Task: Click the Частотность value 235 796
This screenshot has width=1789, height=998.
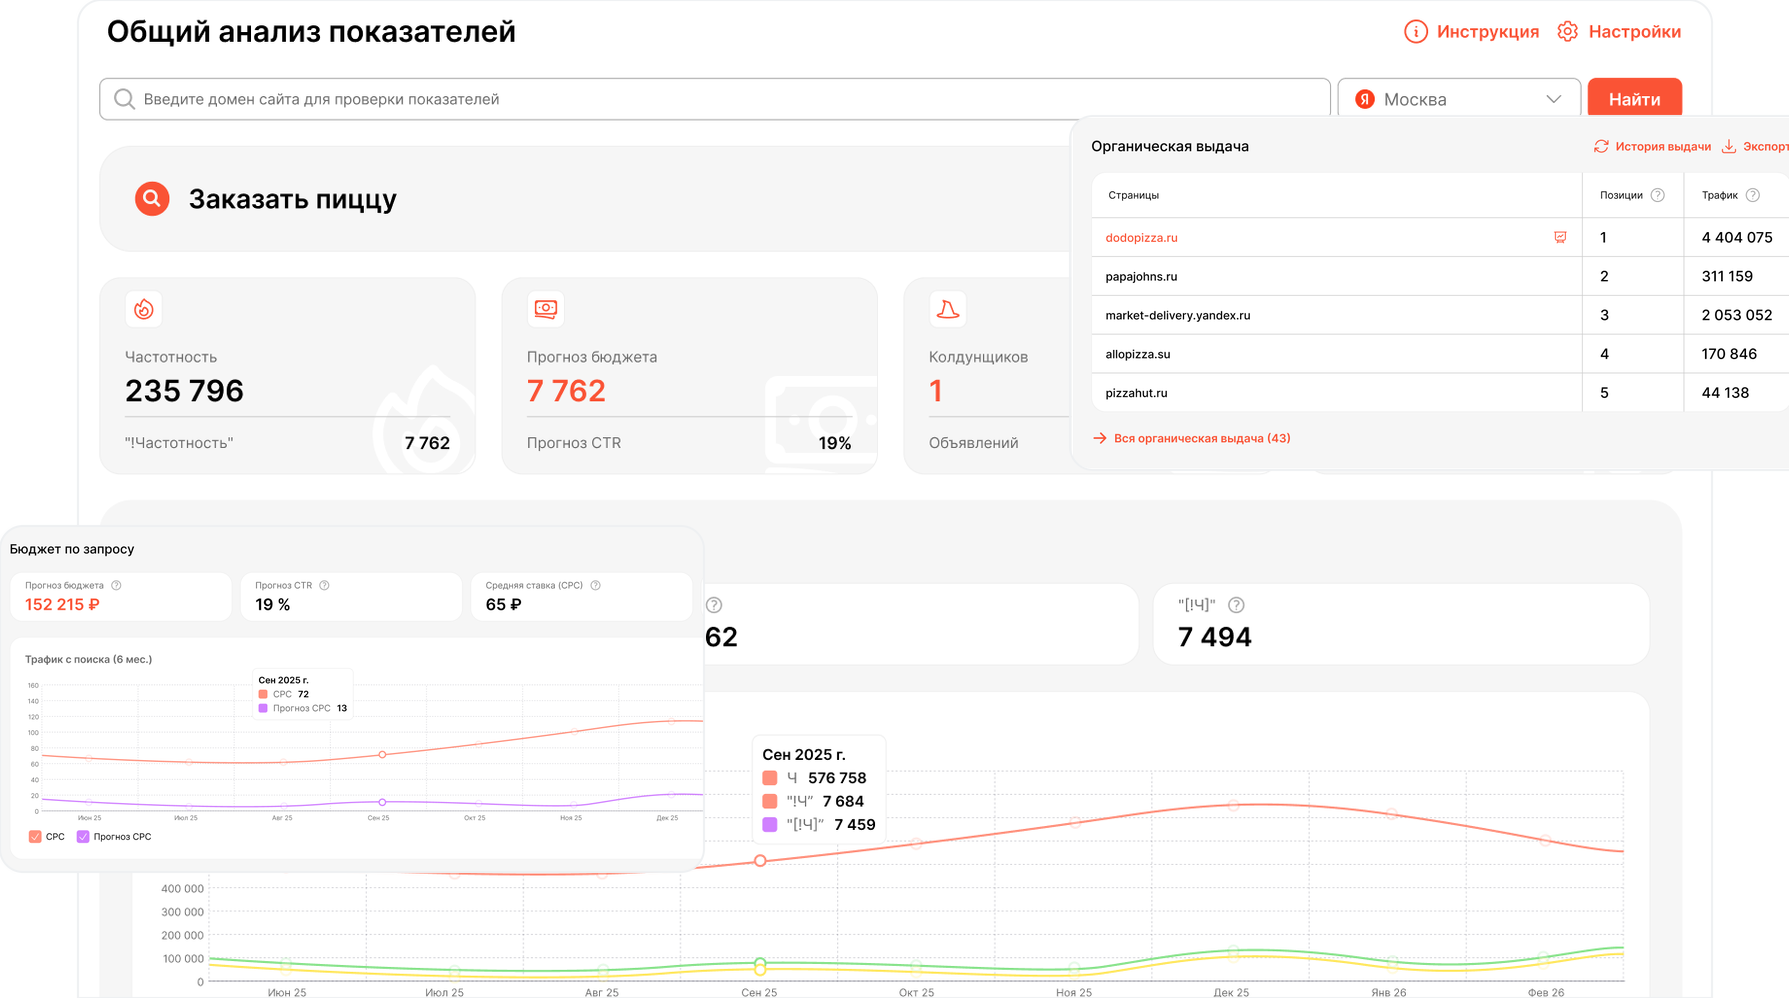Action: pos(184,391)
